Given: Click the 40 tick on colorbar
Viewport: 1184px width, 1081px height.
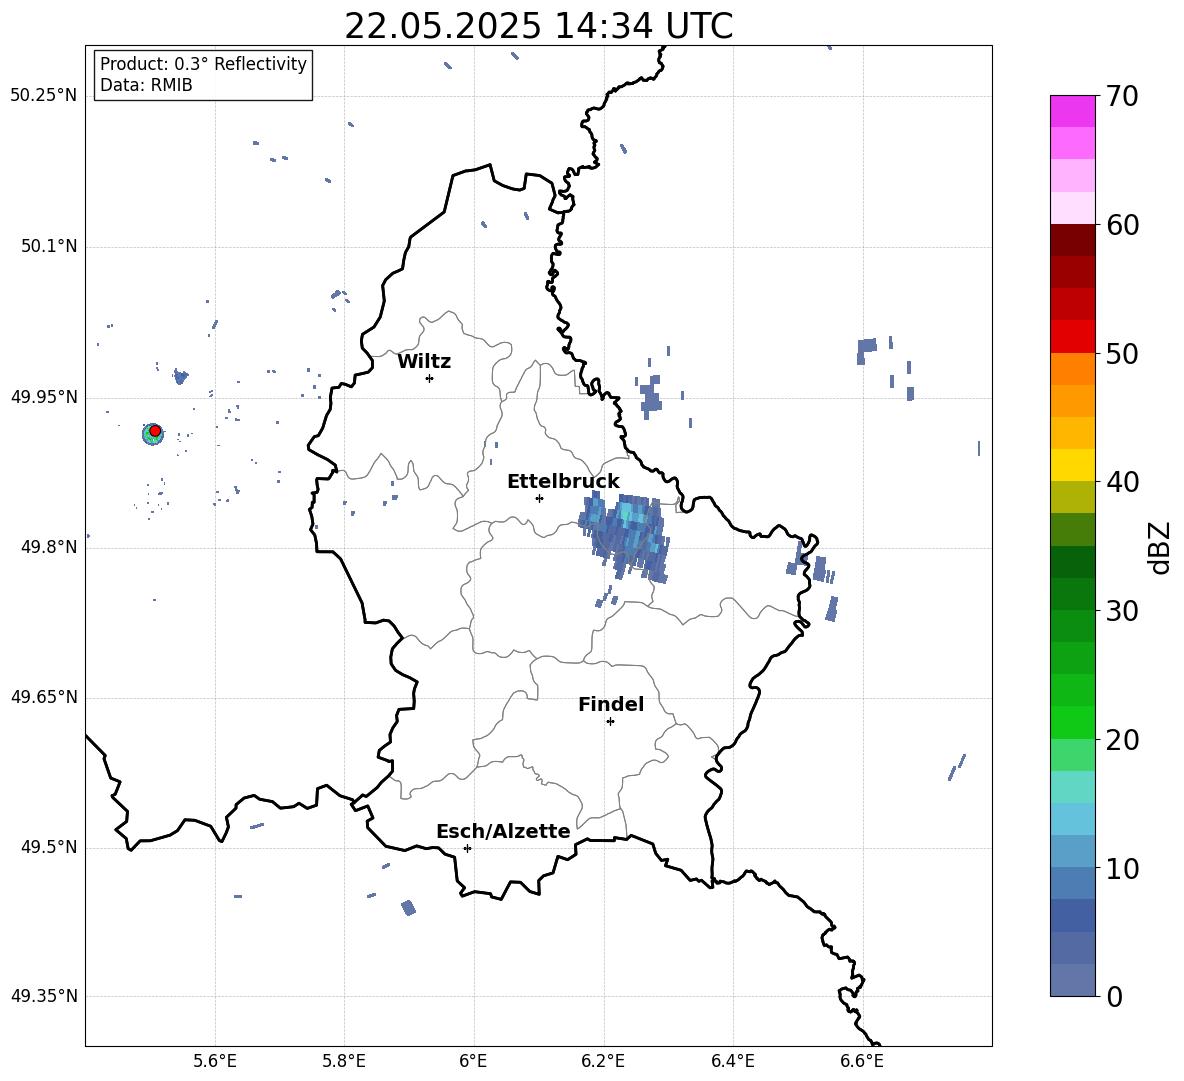Looking at the screenshot, I should click(1122, 482).
